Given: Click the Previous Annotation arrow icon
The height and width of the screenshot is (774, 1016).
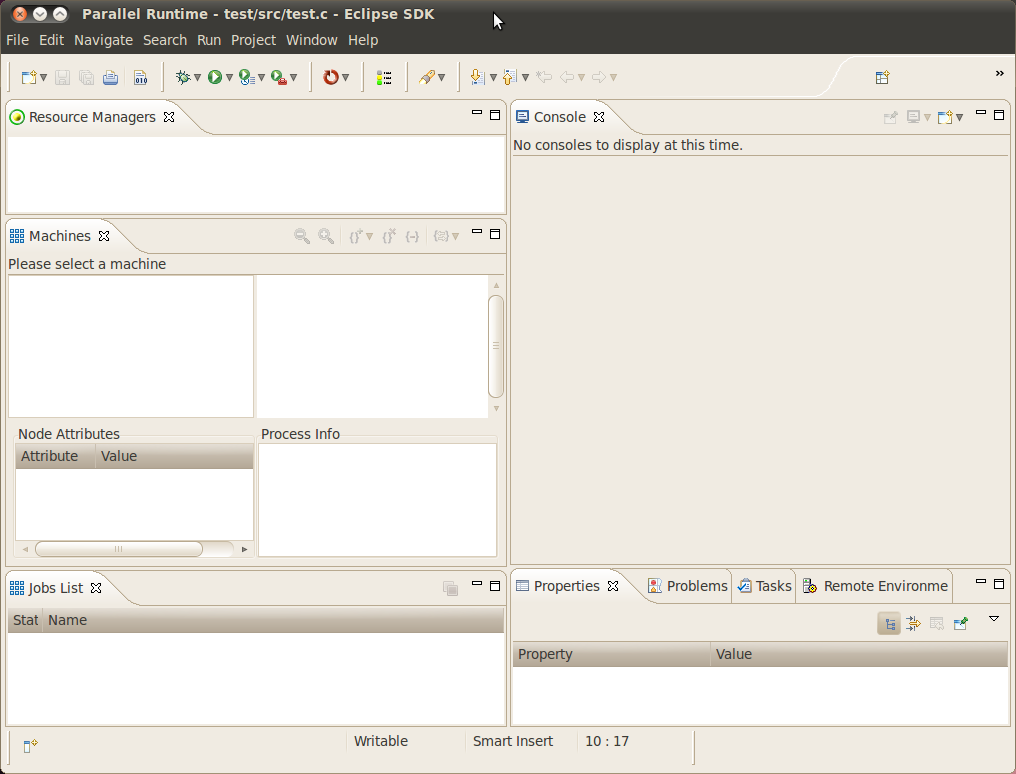Looking at the screenshot, I should 510,78.
